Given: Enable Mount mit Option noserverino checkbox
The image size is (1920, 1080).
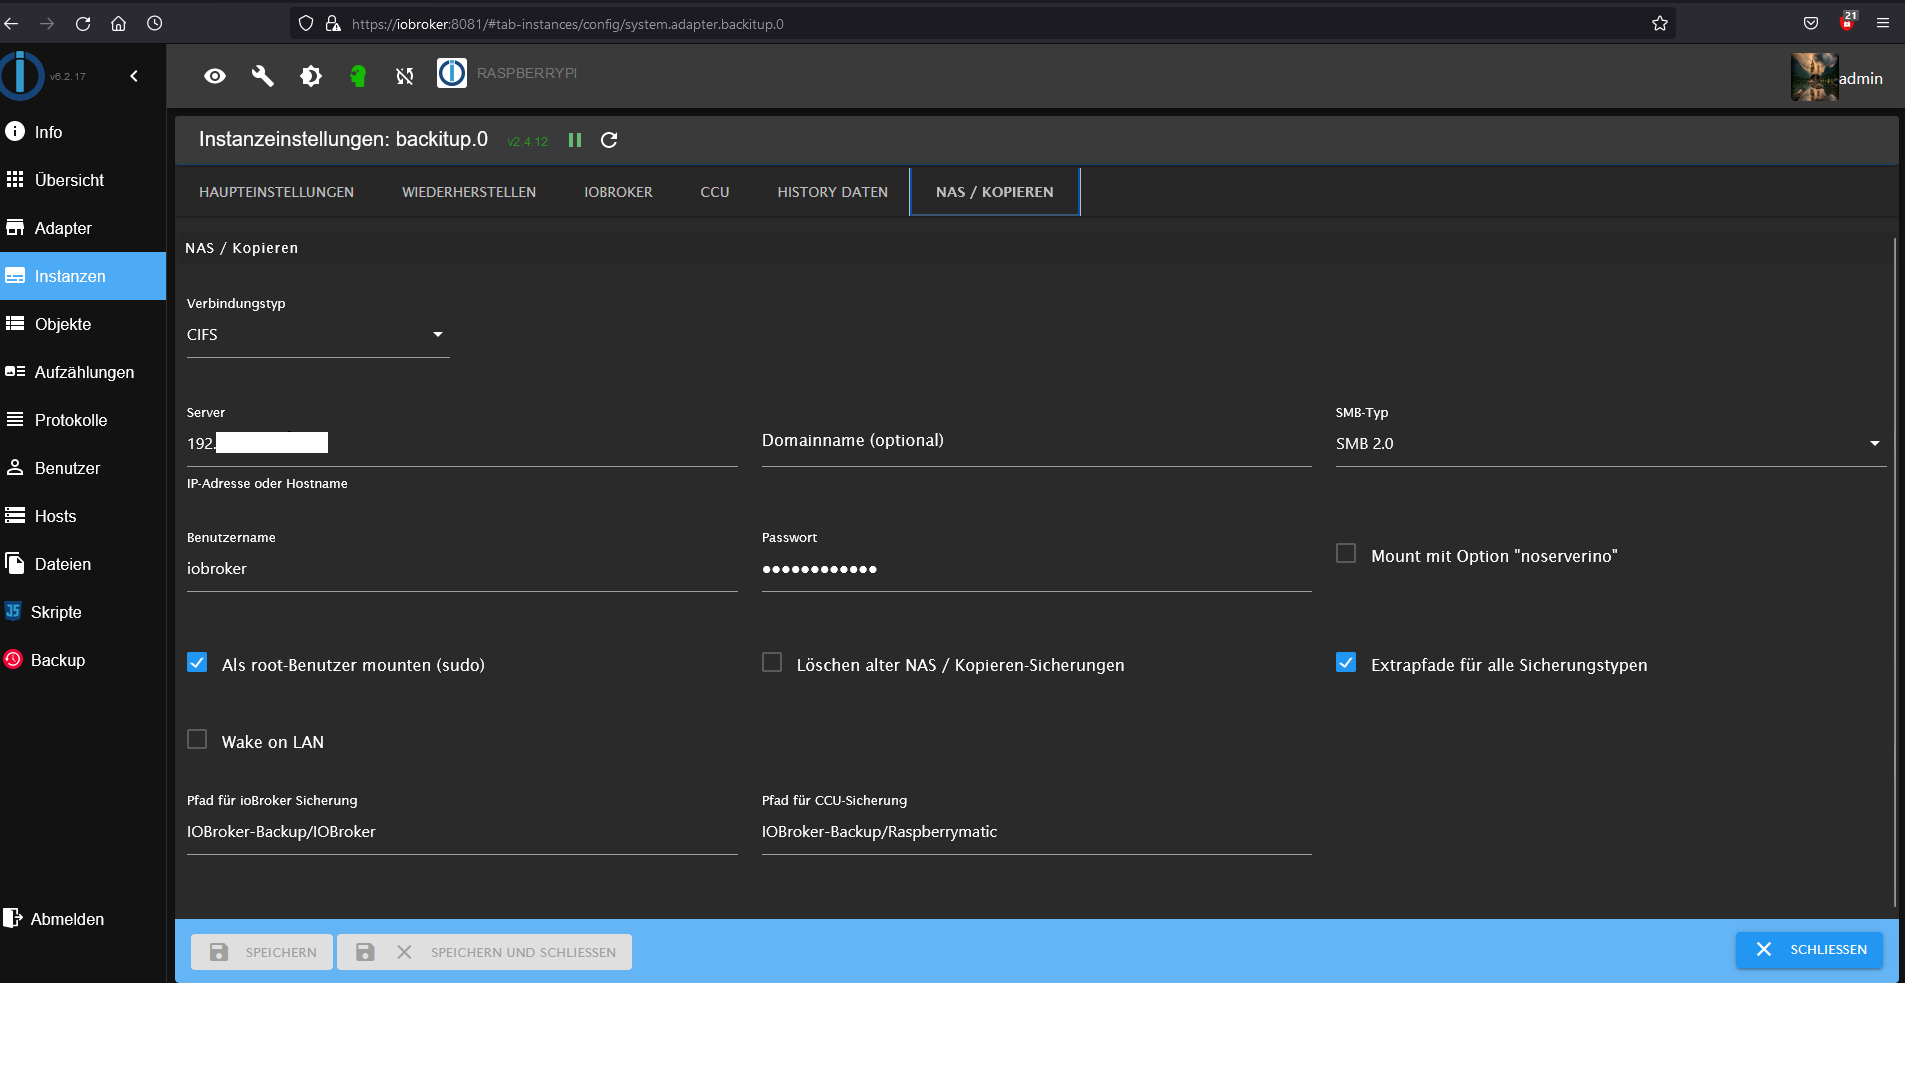Looking at the screenshot, I should pyautogui.click(x=1346, y=554).
